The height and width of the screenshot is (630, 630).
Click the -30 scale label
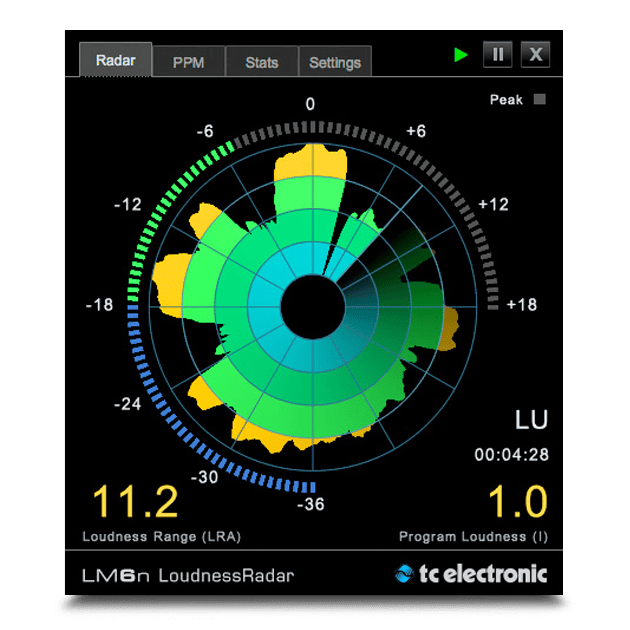[x=205, y=477]
